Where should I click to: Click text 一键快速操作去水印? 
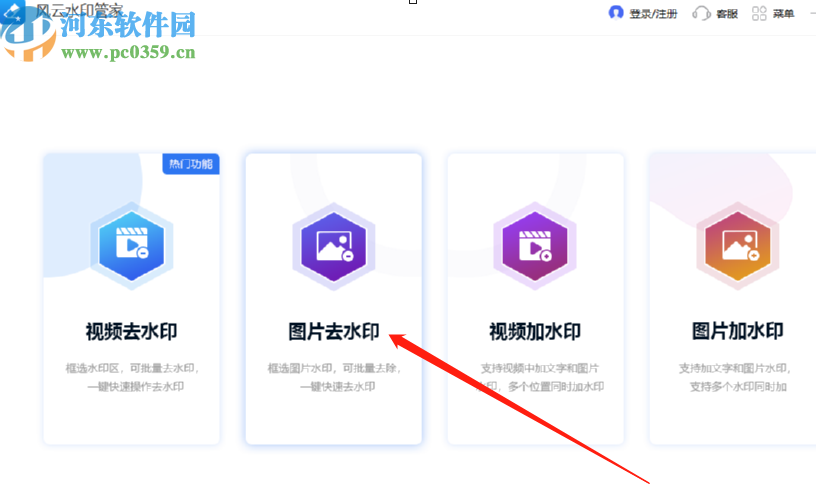pyautogui.click(x=135, y=386)
